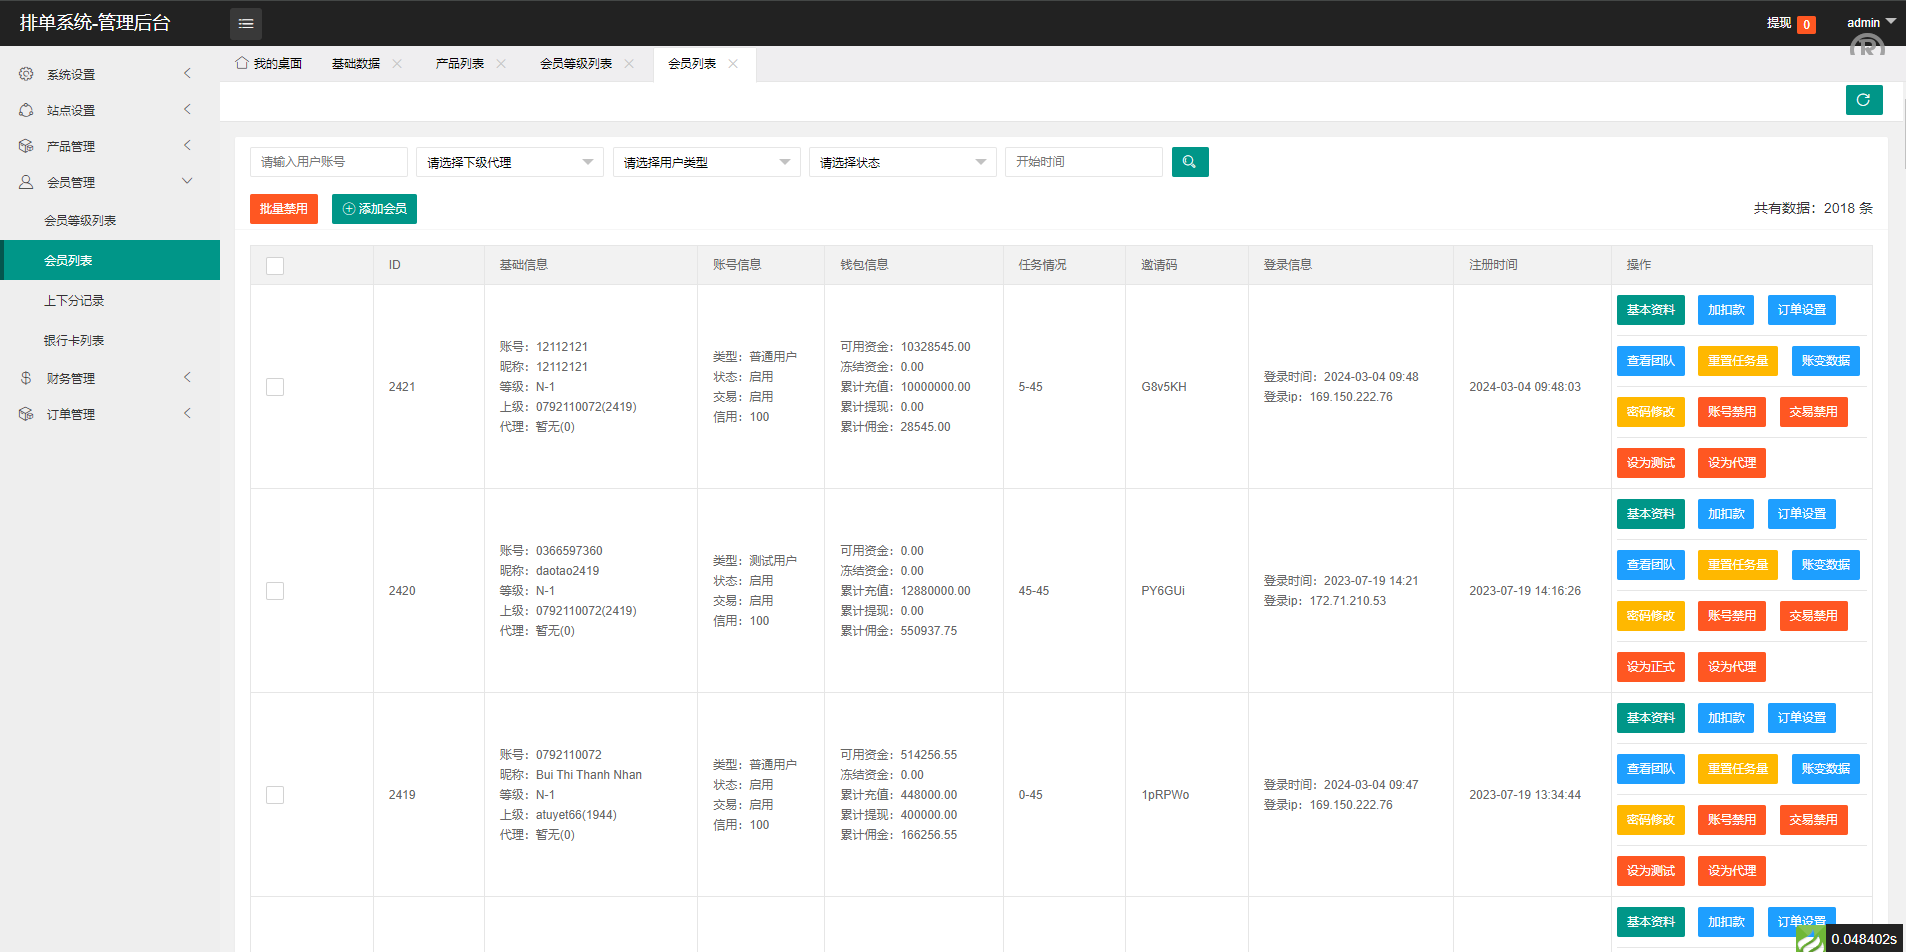Click the member management person icon
Image resolution: width=1906 pixels, height=952 pixels.
pyautogui.click(x=26, y=182)
